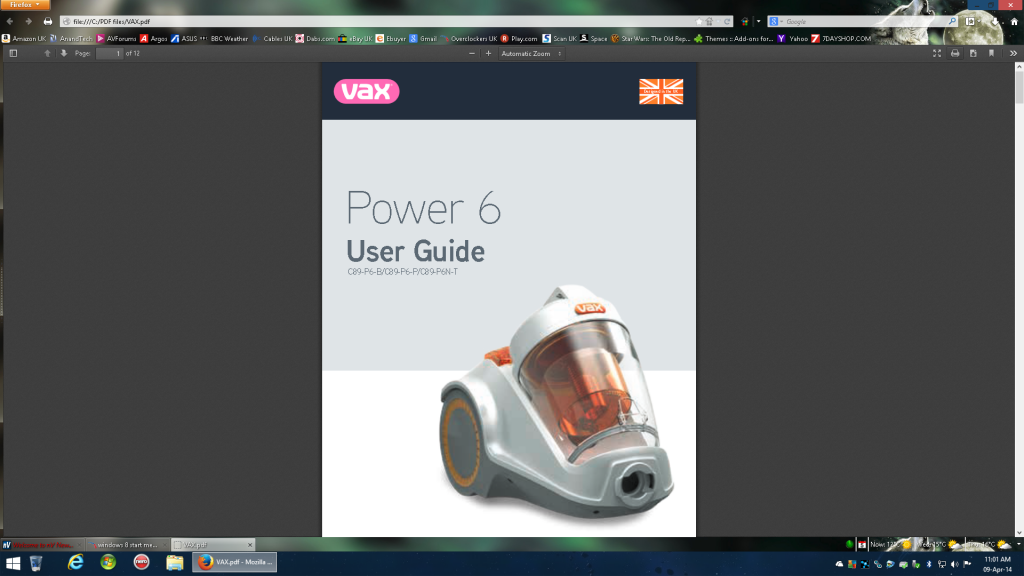This screenshot has height=576, width=1024.
Task: Go forward with the forward arrow
Action: 28,22
